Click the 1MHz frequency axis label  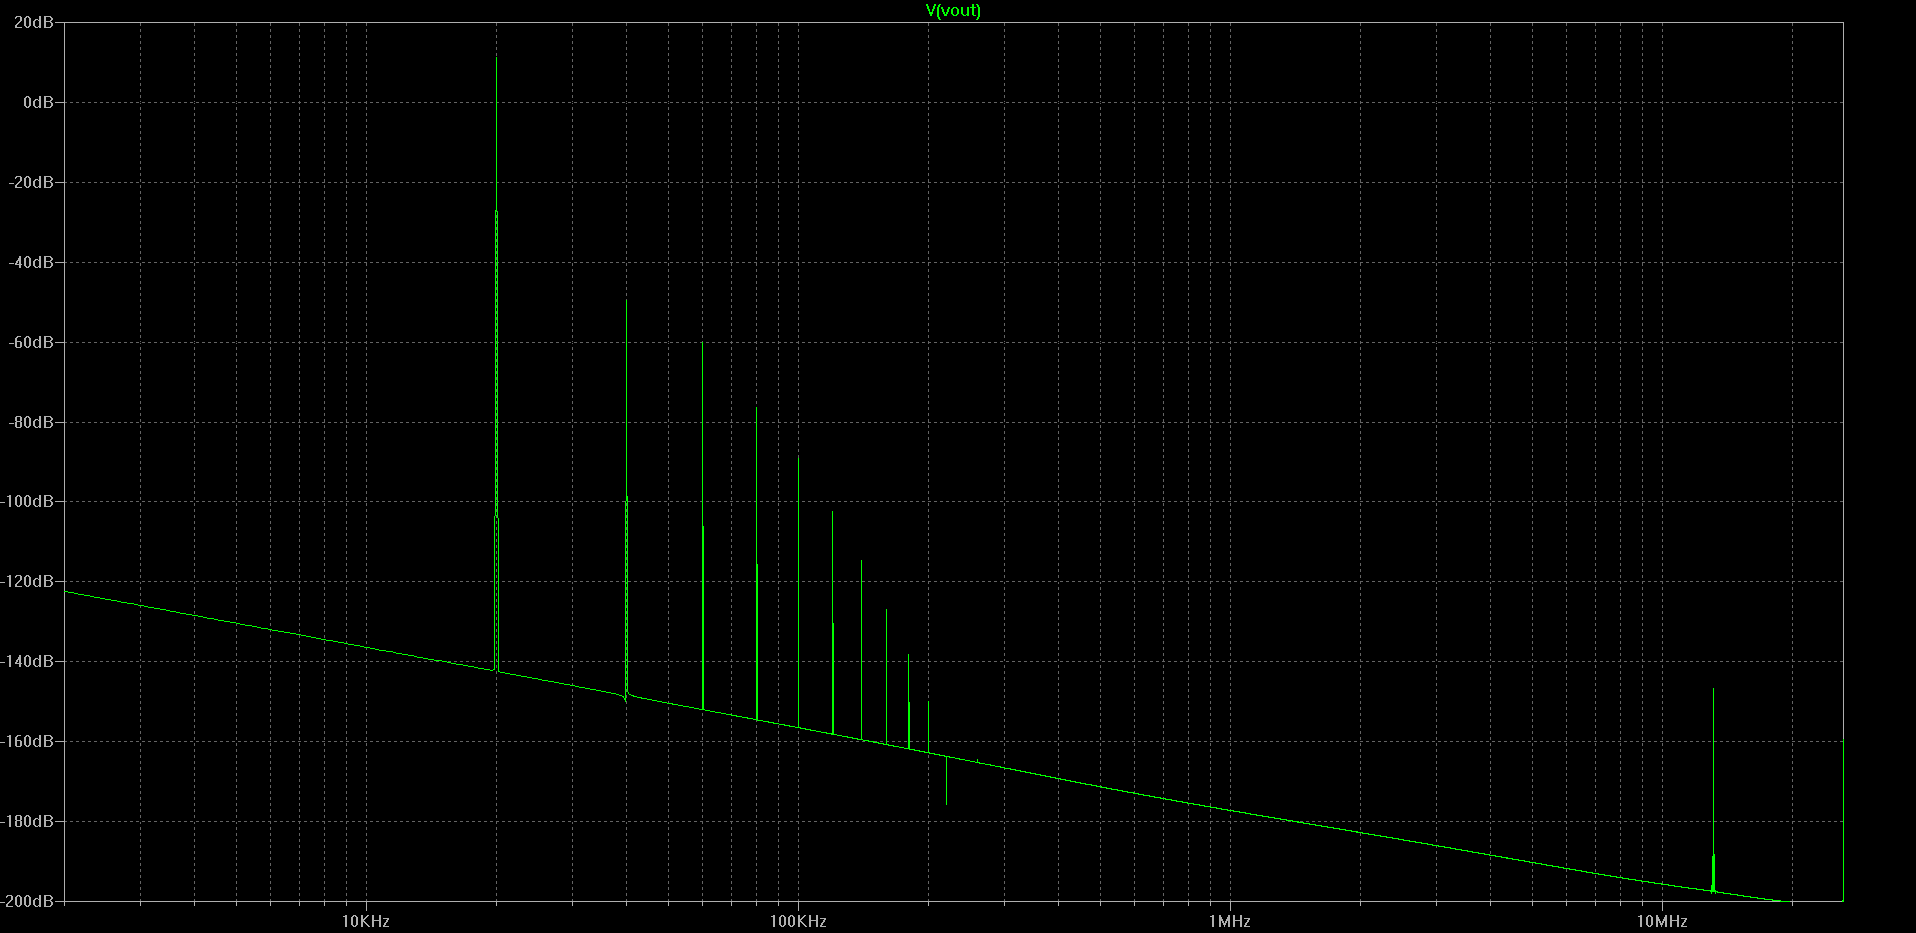click(1230, 921)
